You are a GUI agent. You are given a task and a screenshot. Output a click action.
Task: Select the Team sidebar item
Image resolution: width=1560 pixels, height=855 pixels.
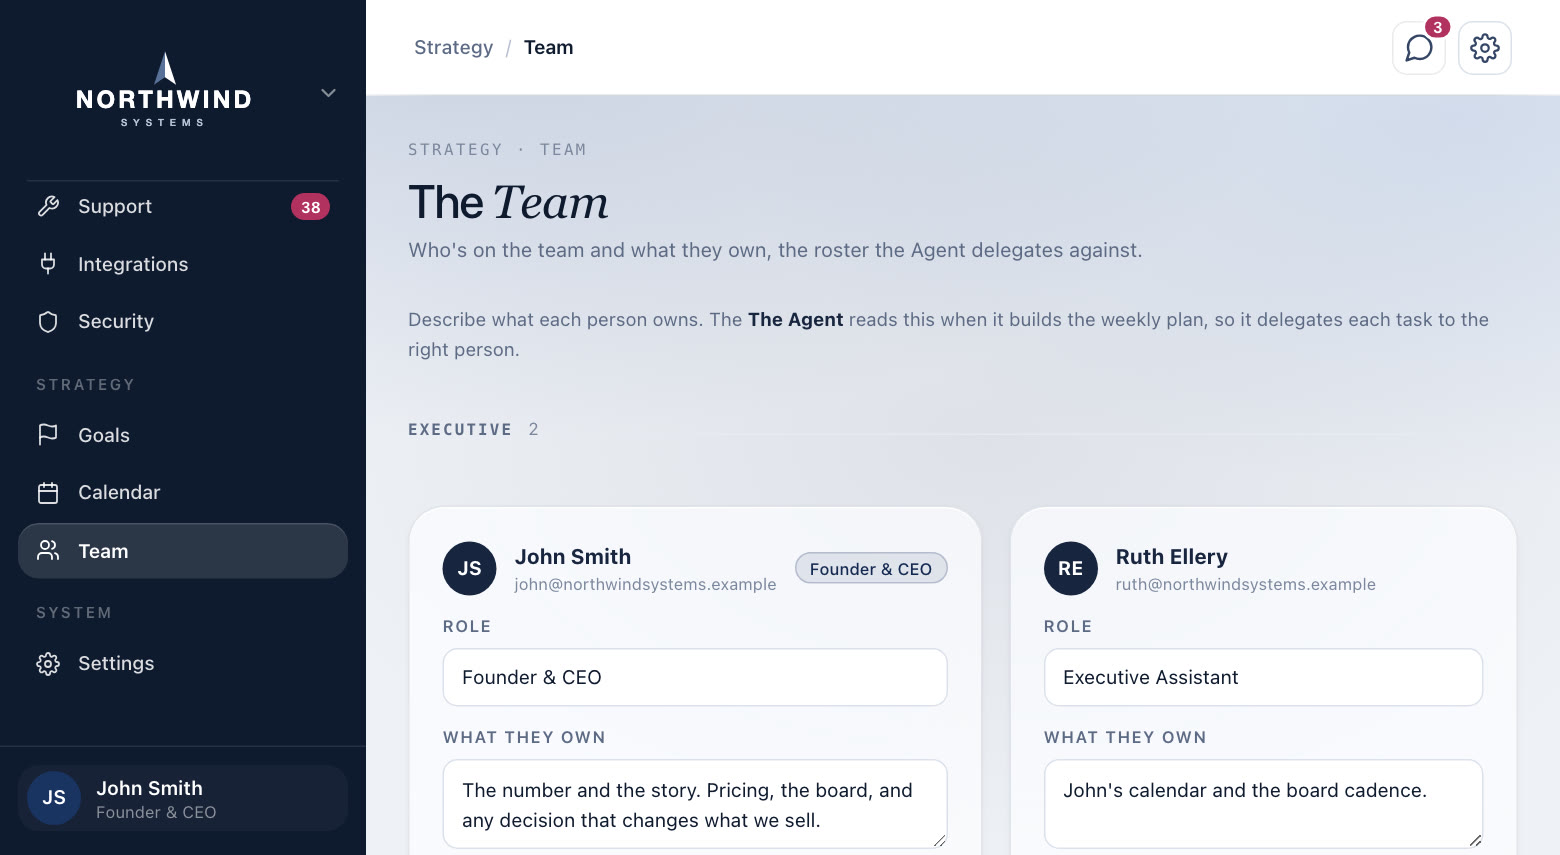tap(183, 551)
